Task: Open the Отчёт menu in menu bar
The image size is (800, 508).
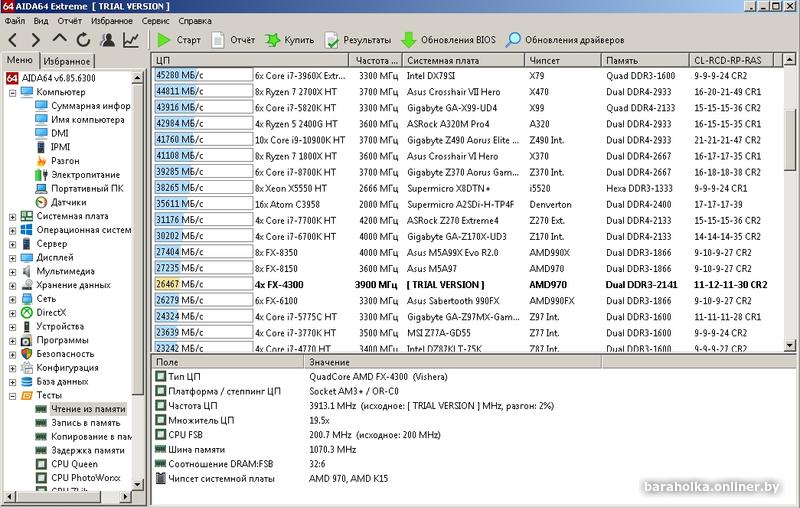Action: [x=69, y=21]
